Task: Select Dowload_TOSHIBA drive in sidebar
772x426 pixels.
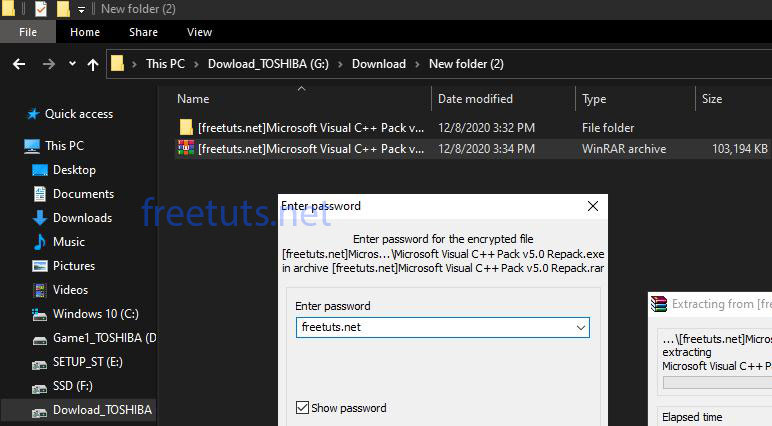Action: tap(102, 410)
